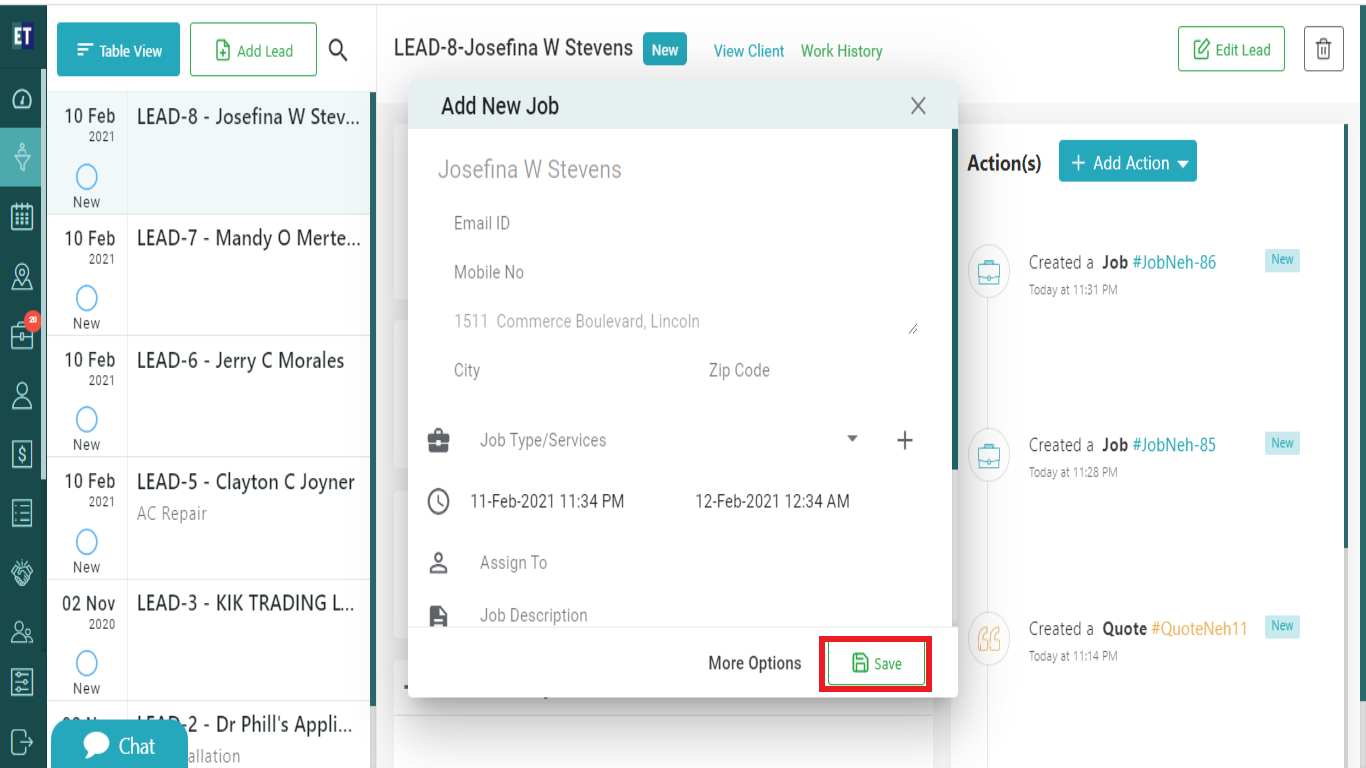This screenshot has width=1366, height=768.
Task: Click the New badge beside lead title
Action: (665, 50)
